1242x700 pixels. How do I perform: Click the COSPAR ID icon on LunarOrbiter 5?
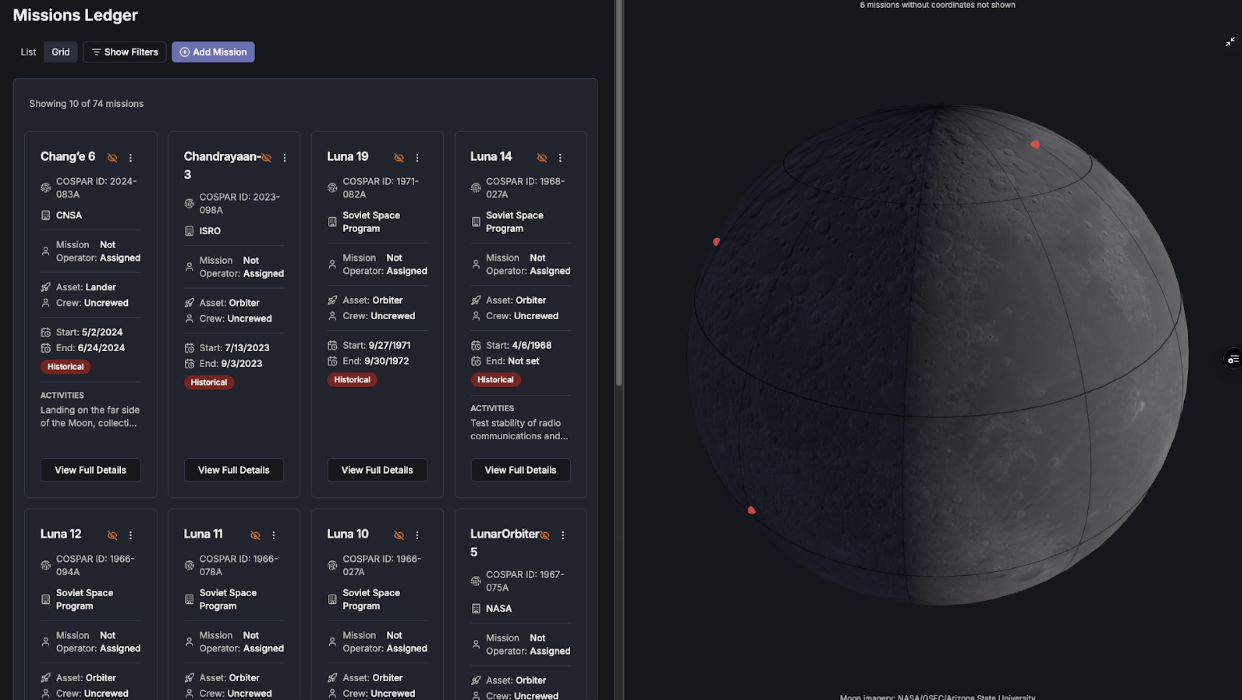[476, 581]
